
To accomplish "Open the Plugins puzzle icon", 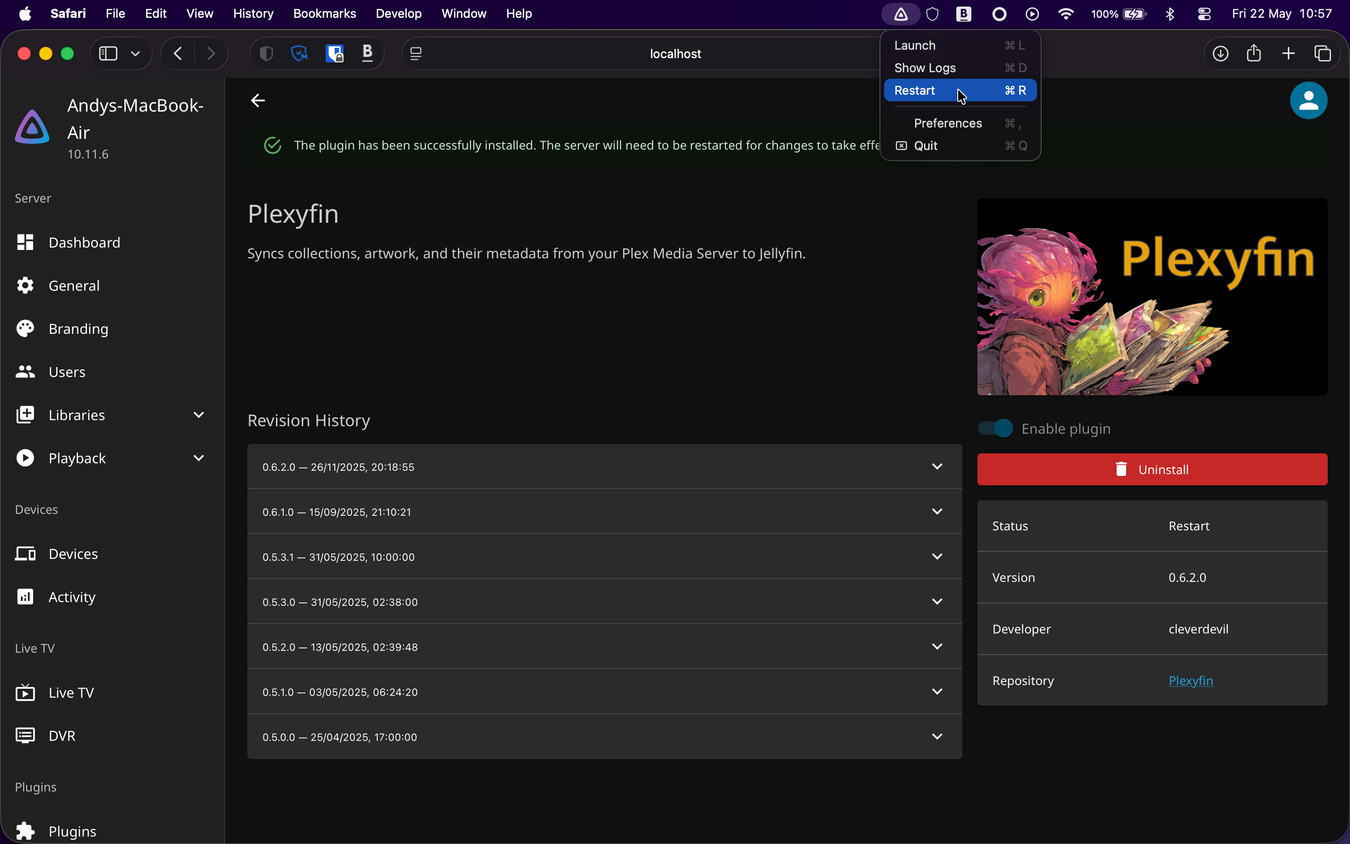I will coord(25,830).
